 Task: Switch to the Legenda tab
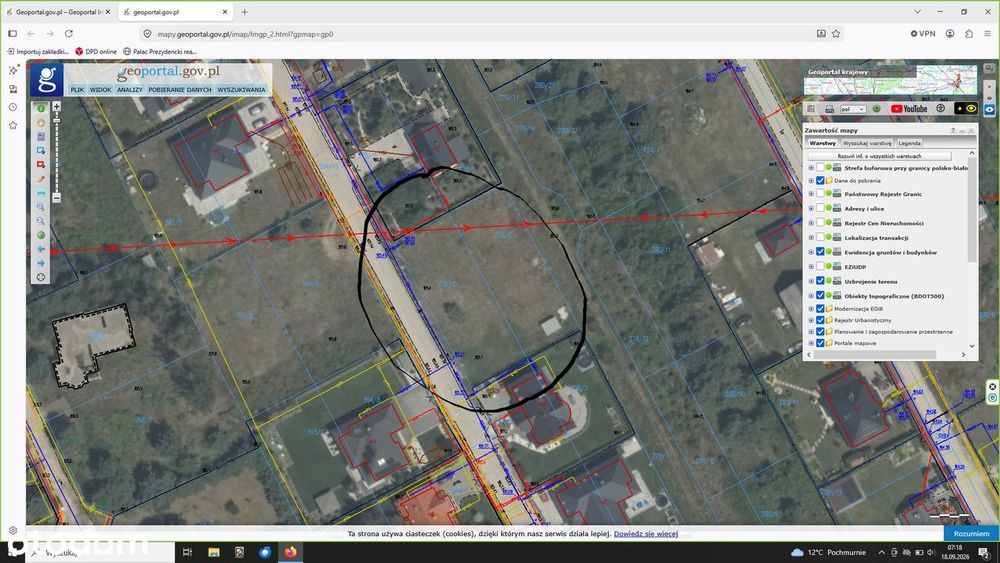click(909, 143)
